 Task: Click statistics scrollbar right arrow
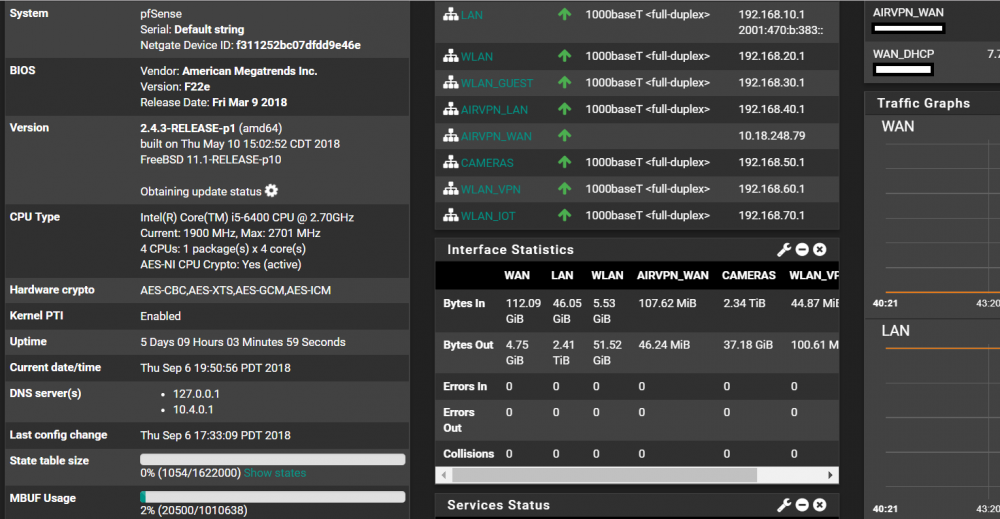[830, 475]
